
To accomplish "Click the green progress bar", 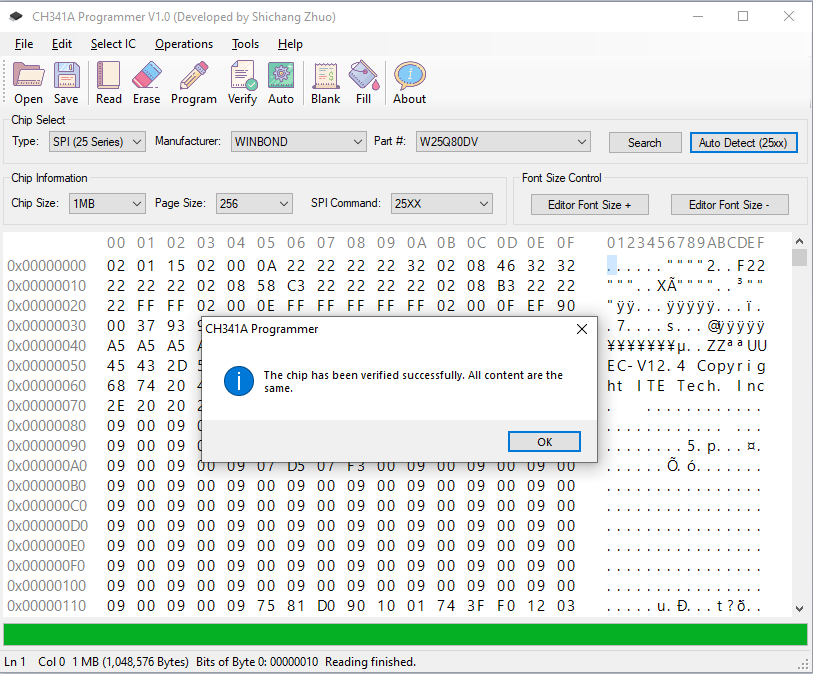I will click(x=405, y=635).
